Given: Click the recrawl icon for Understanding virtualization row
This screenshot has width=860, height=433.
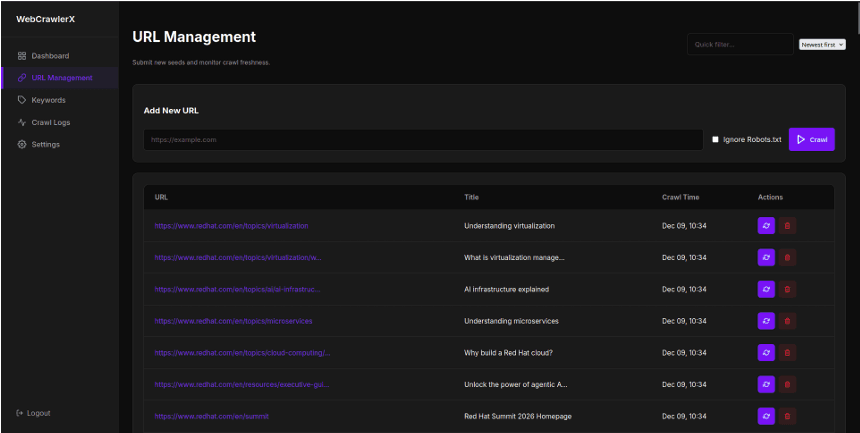Looking at the screenshot, I should click(x=766, y=226).
